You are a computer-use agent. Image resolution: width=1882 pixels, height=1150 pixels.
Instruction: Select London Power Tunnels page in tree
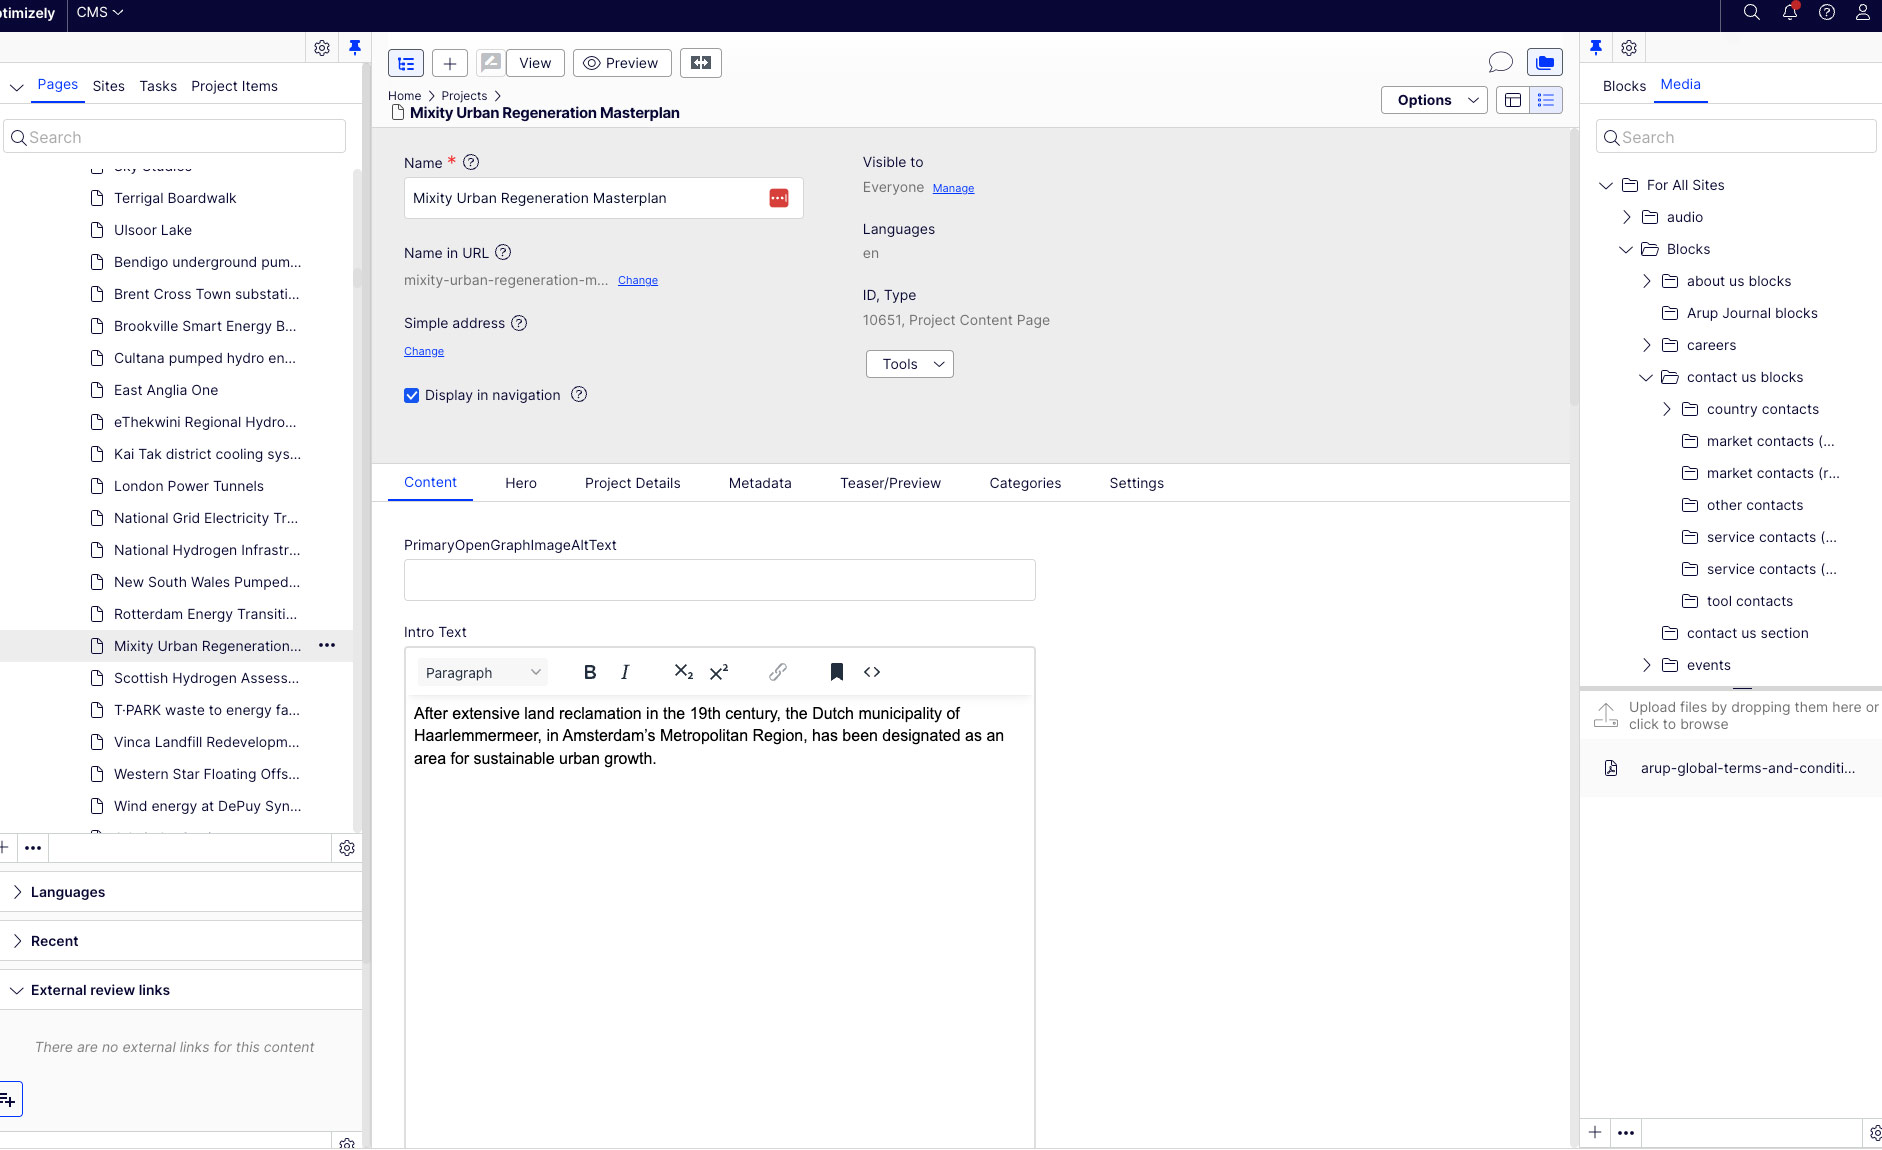tap(189, 486)
